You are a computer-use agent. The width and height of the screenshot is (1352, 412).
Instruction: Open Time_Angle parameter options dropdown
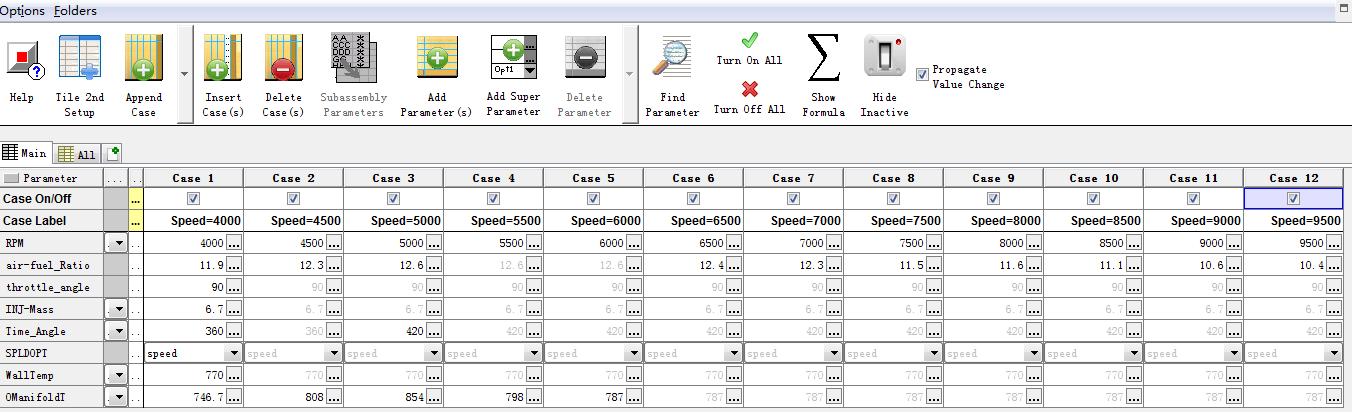click(116, 331)
